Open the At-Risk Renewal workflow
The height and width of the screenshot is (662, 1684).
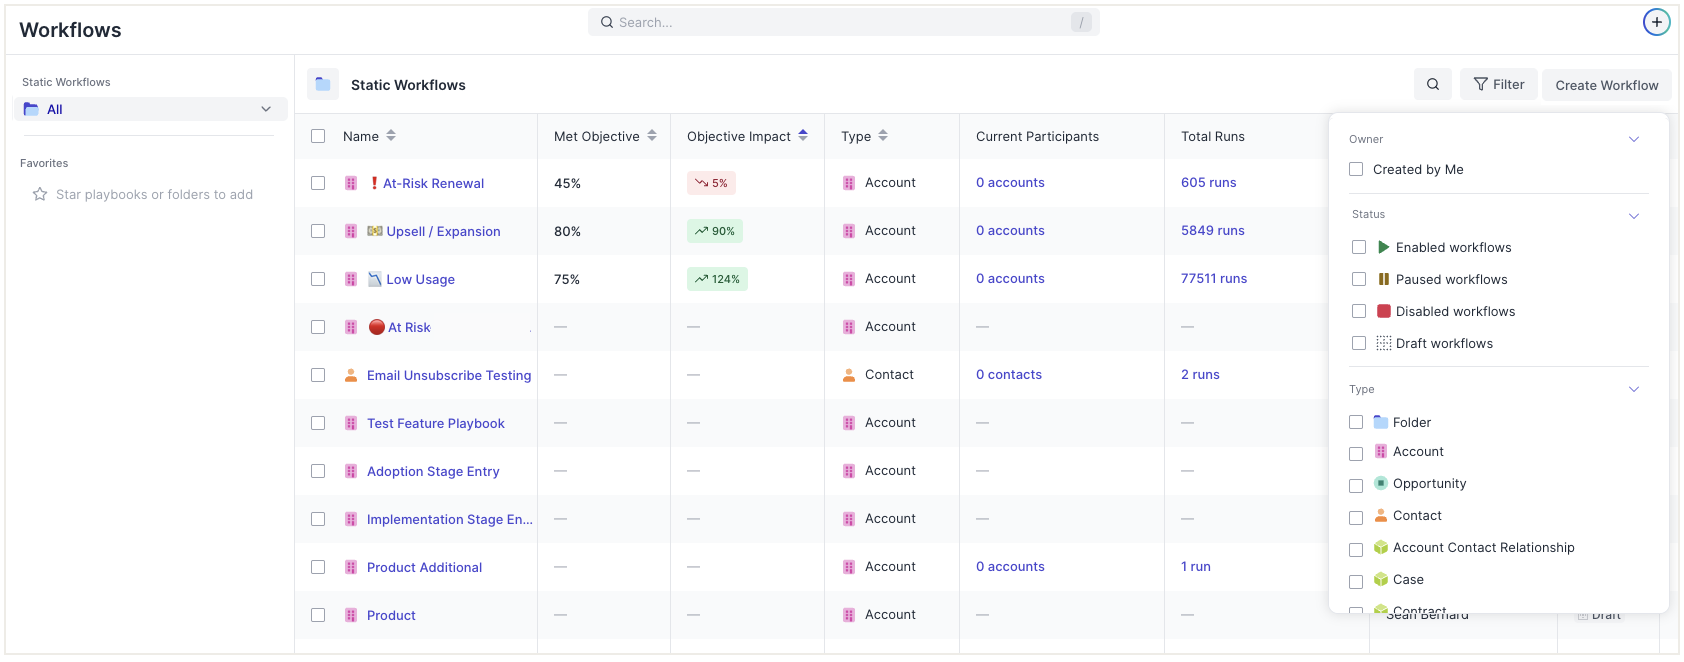tap(433, 184)
